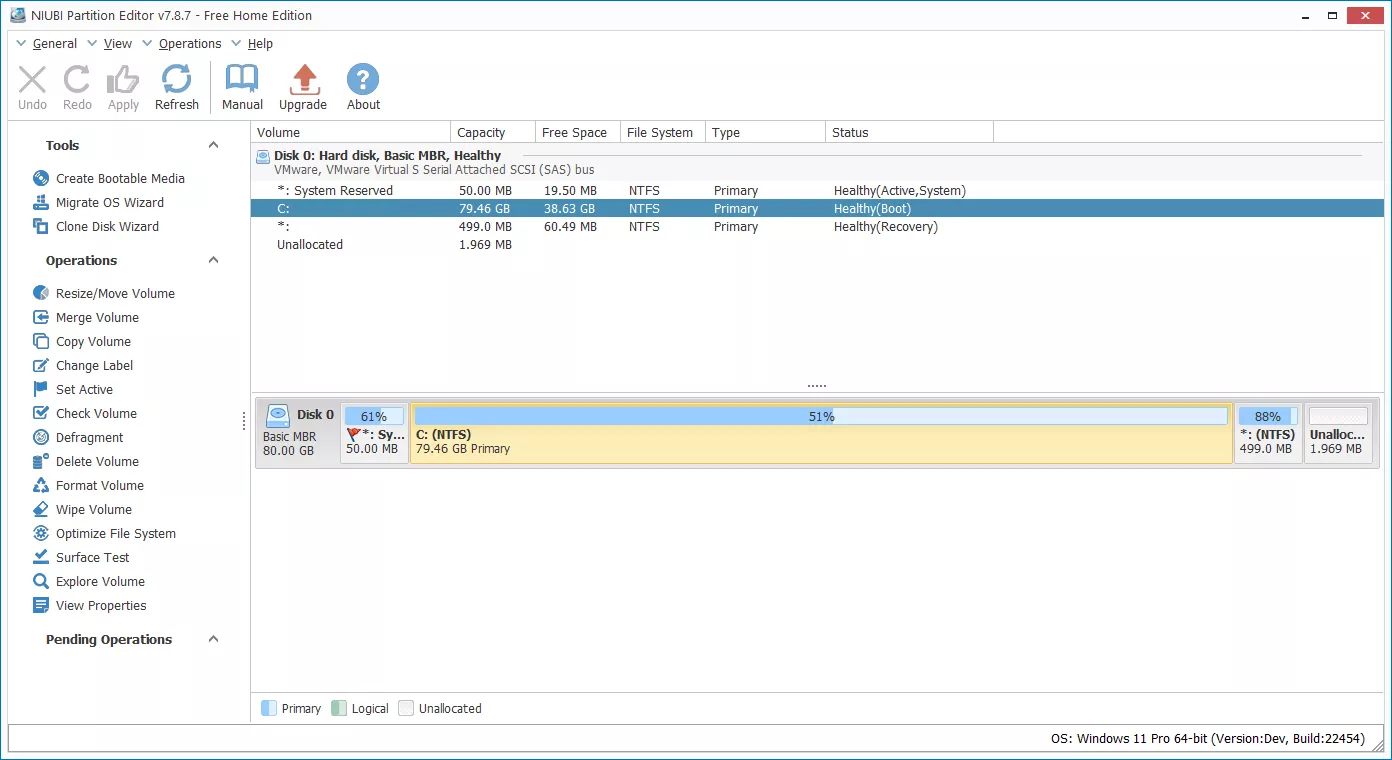Click the File System column header
Viewport: 1392px width, 760px height.
(x=662, y=132)
